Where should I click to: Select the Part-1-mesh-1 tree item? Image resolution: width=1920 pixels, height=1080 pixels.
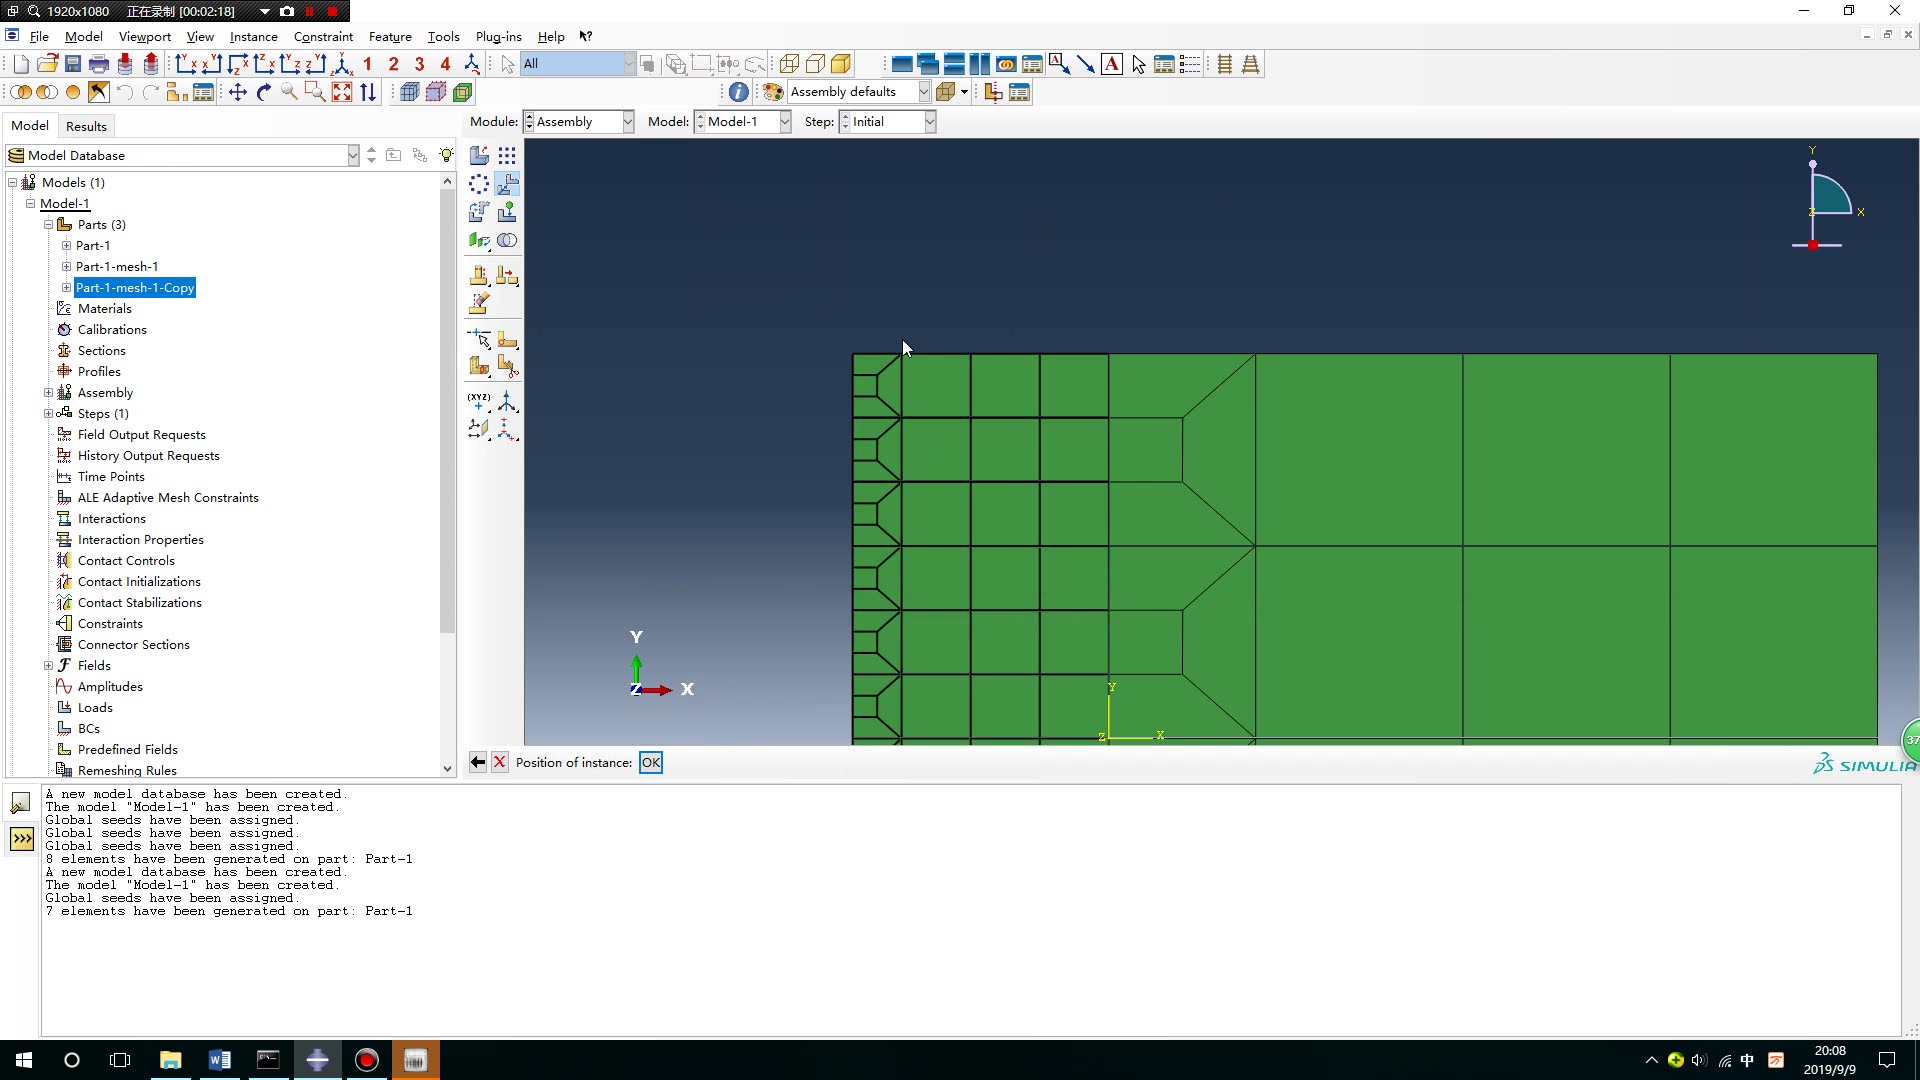coord(116,265)
